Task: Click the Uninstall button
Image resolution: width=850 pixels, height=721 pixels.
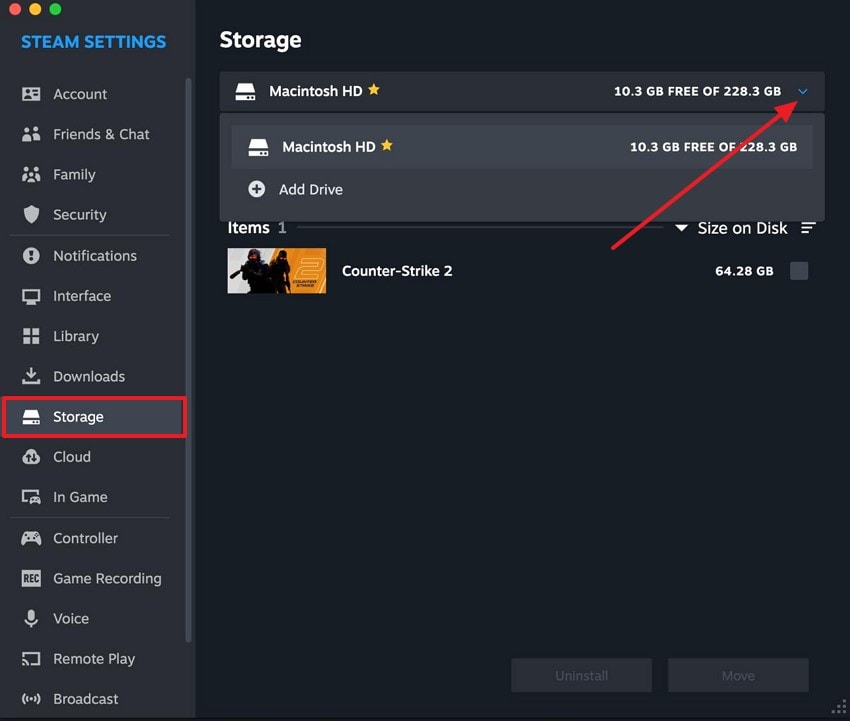Action: pyautogui.click(x=581, y=675)
